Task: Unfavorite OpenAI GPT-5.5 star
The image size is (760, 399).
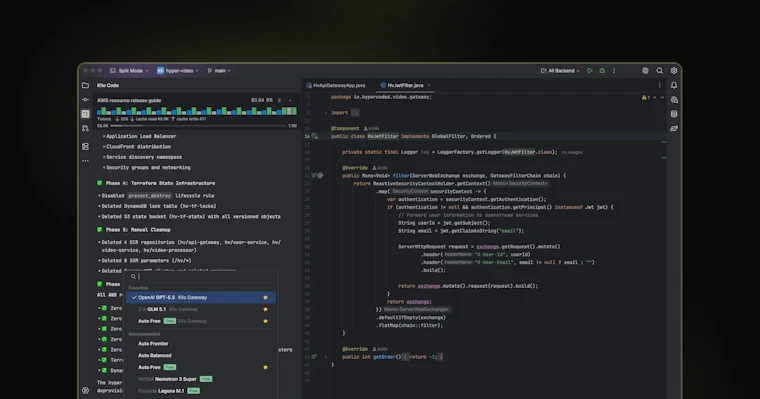Action: tap(265, 297)
